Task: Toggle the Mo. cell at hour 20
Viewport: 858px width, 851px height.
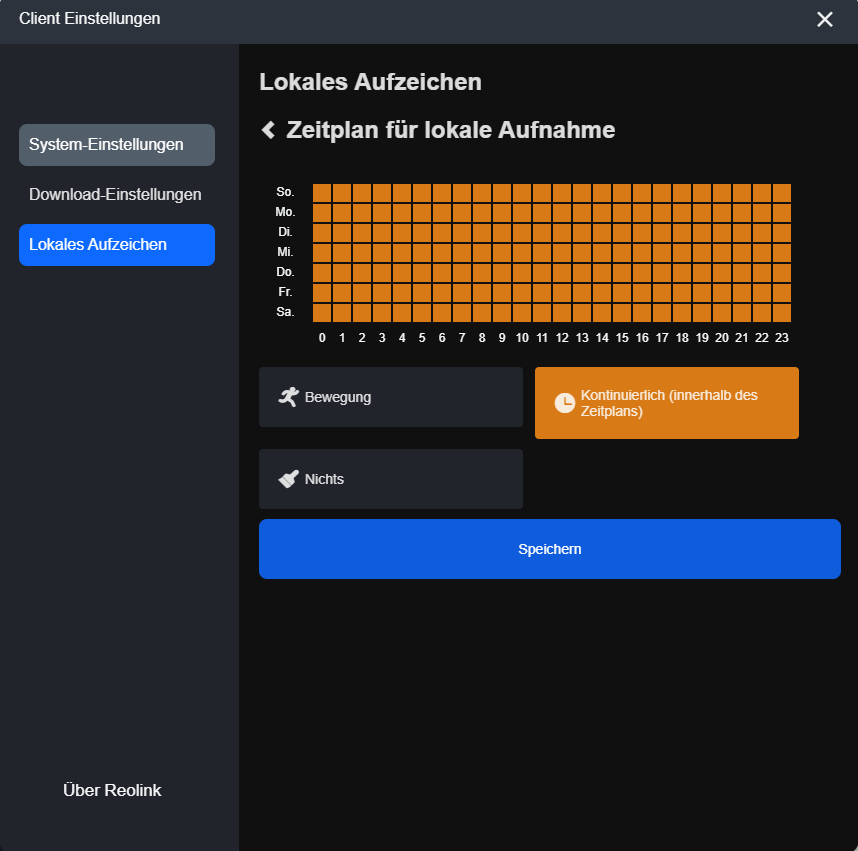Action: 722,213
